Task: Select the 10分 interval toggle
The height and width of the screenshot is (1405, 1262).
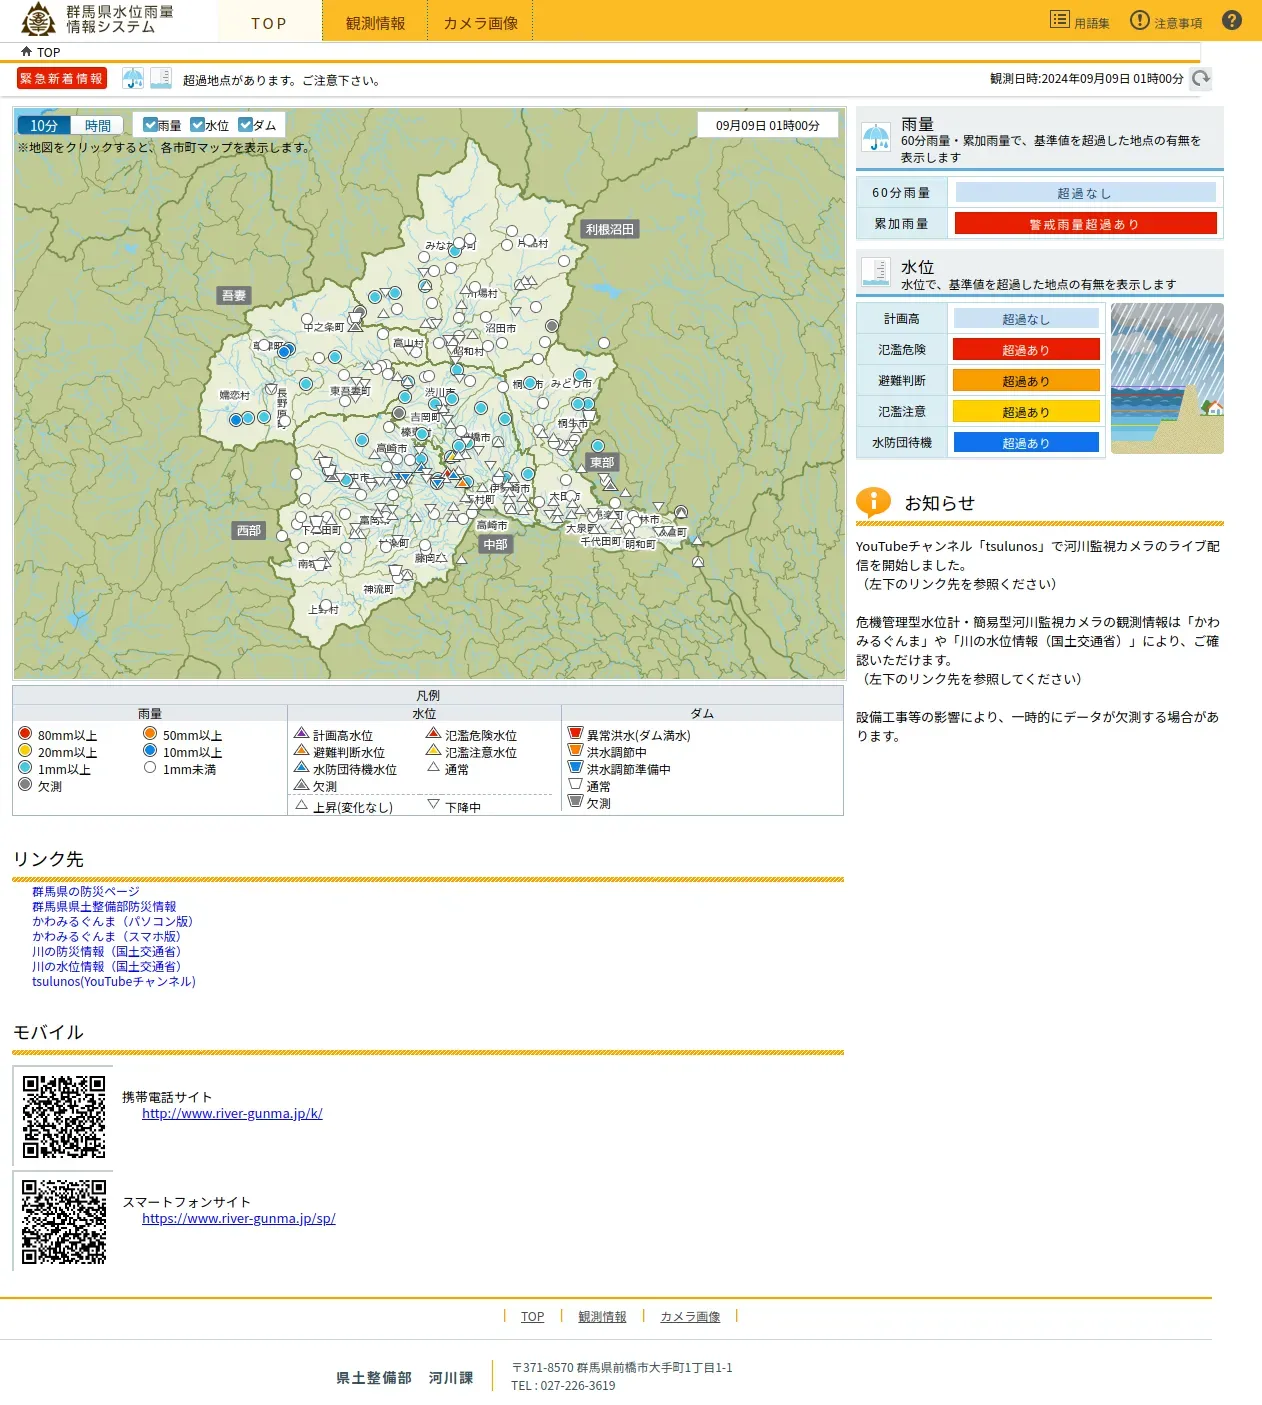Action: 44,125
